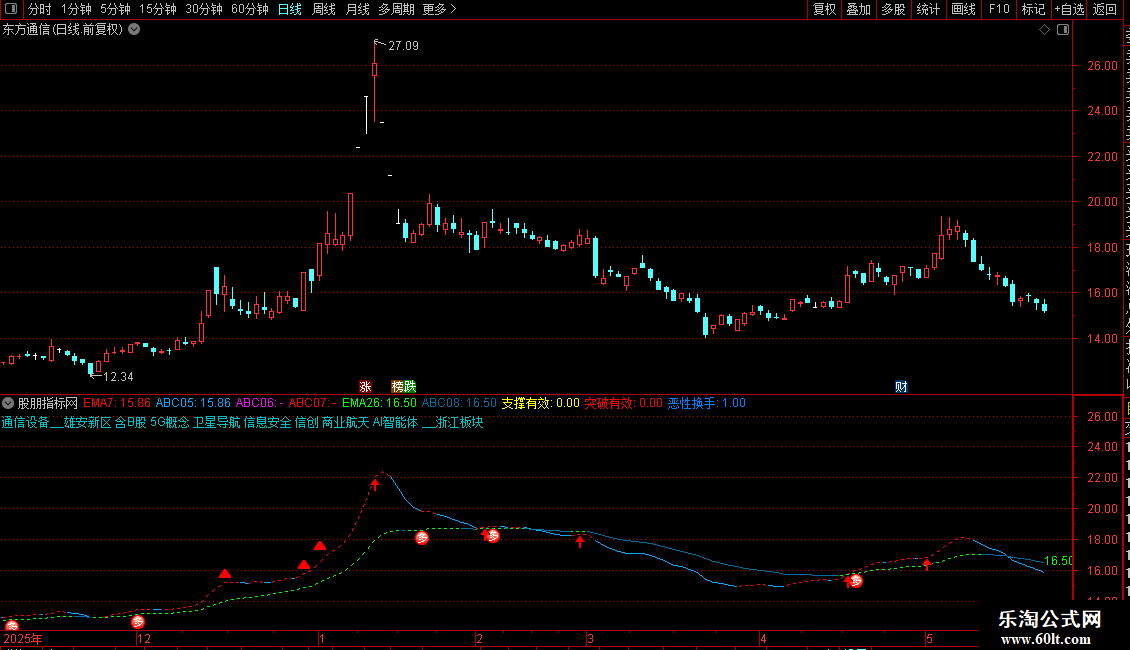Click the 财 financial marker icon
The width and height of the screenshot is (1130, 650).
(x=901, y=386)
